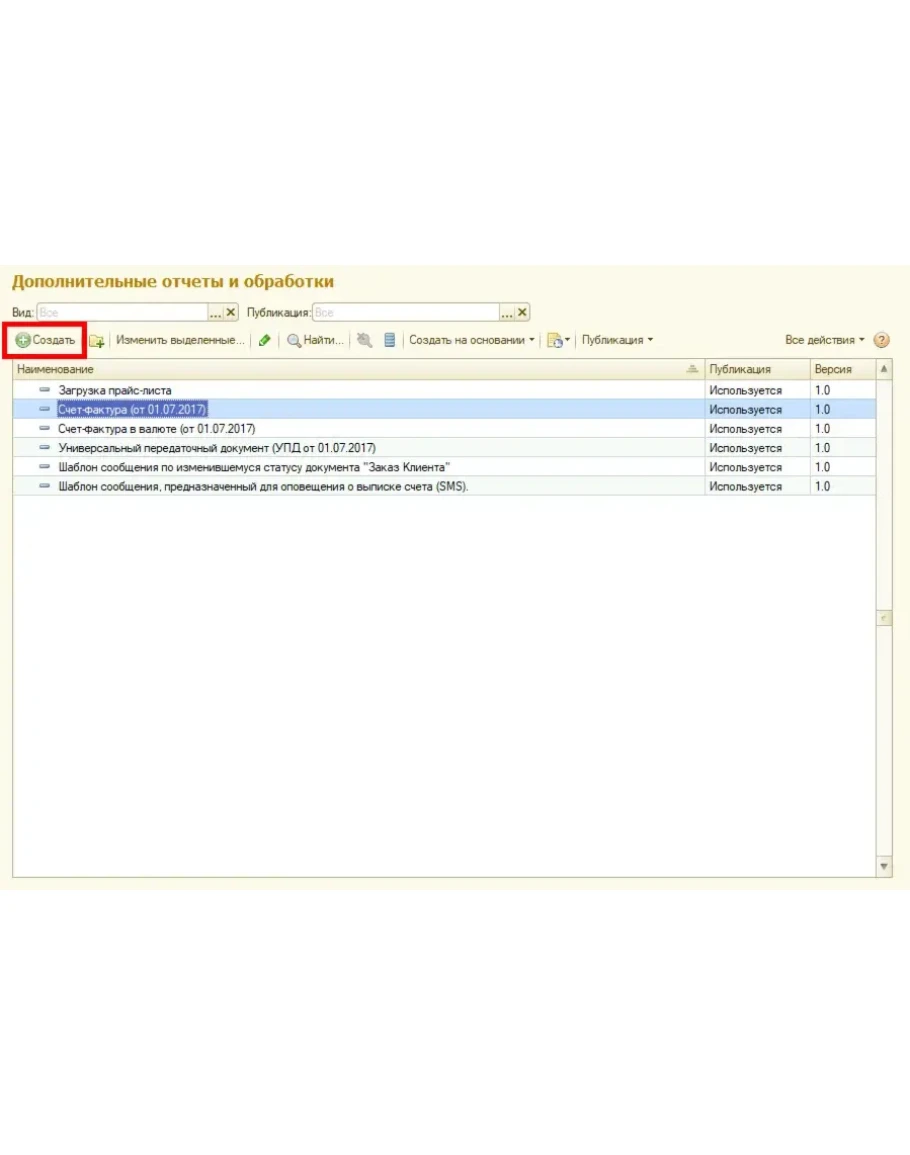Select the Загрузка прайс-листа row

click(x=115, y=390)
